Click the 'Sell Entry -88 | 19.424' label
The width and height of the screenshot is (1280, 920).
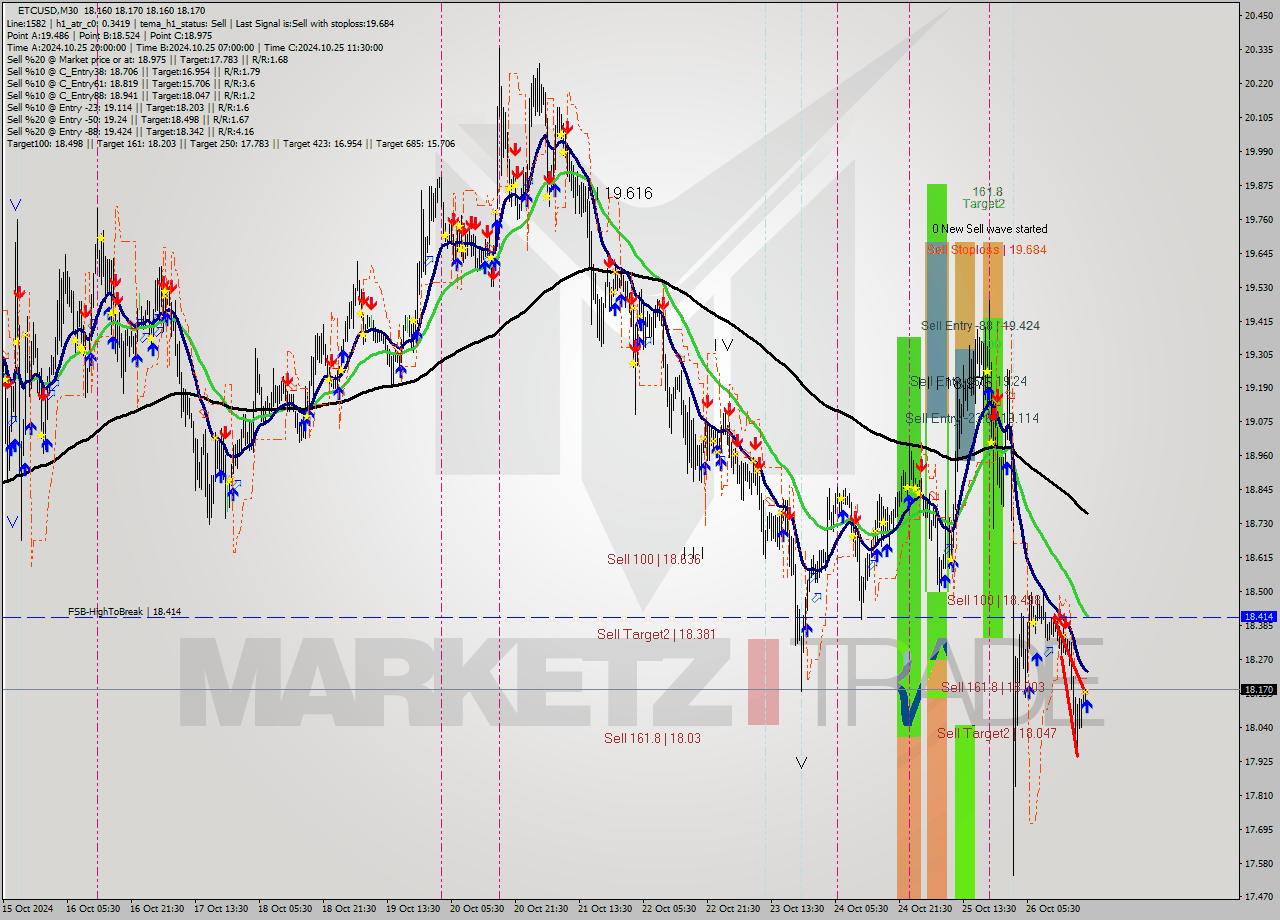(980, 325)
